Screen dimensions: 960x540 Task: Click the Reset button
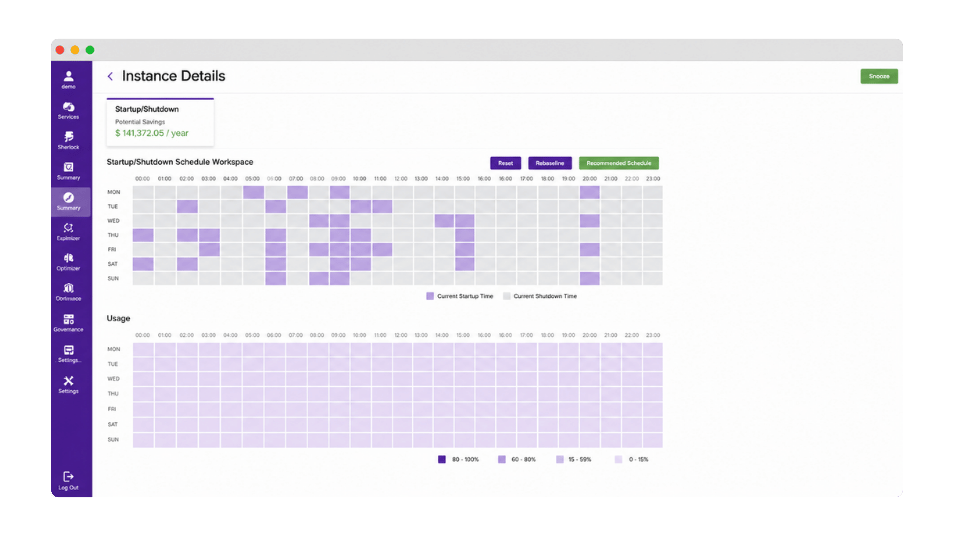click(x=506, y=163)
